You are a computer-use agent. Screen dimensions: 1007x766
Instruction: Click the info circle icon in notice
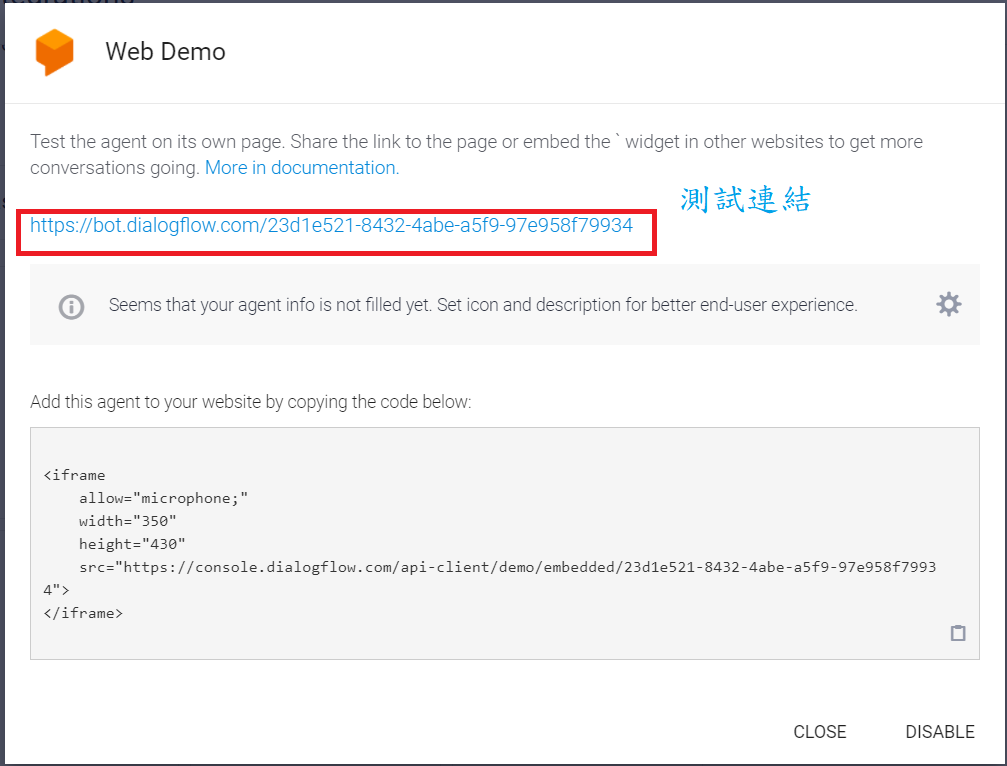pyautogui.click(x=71, y=306)
